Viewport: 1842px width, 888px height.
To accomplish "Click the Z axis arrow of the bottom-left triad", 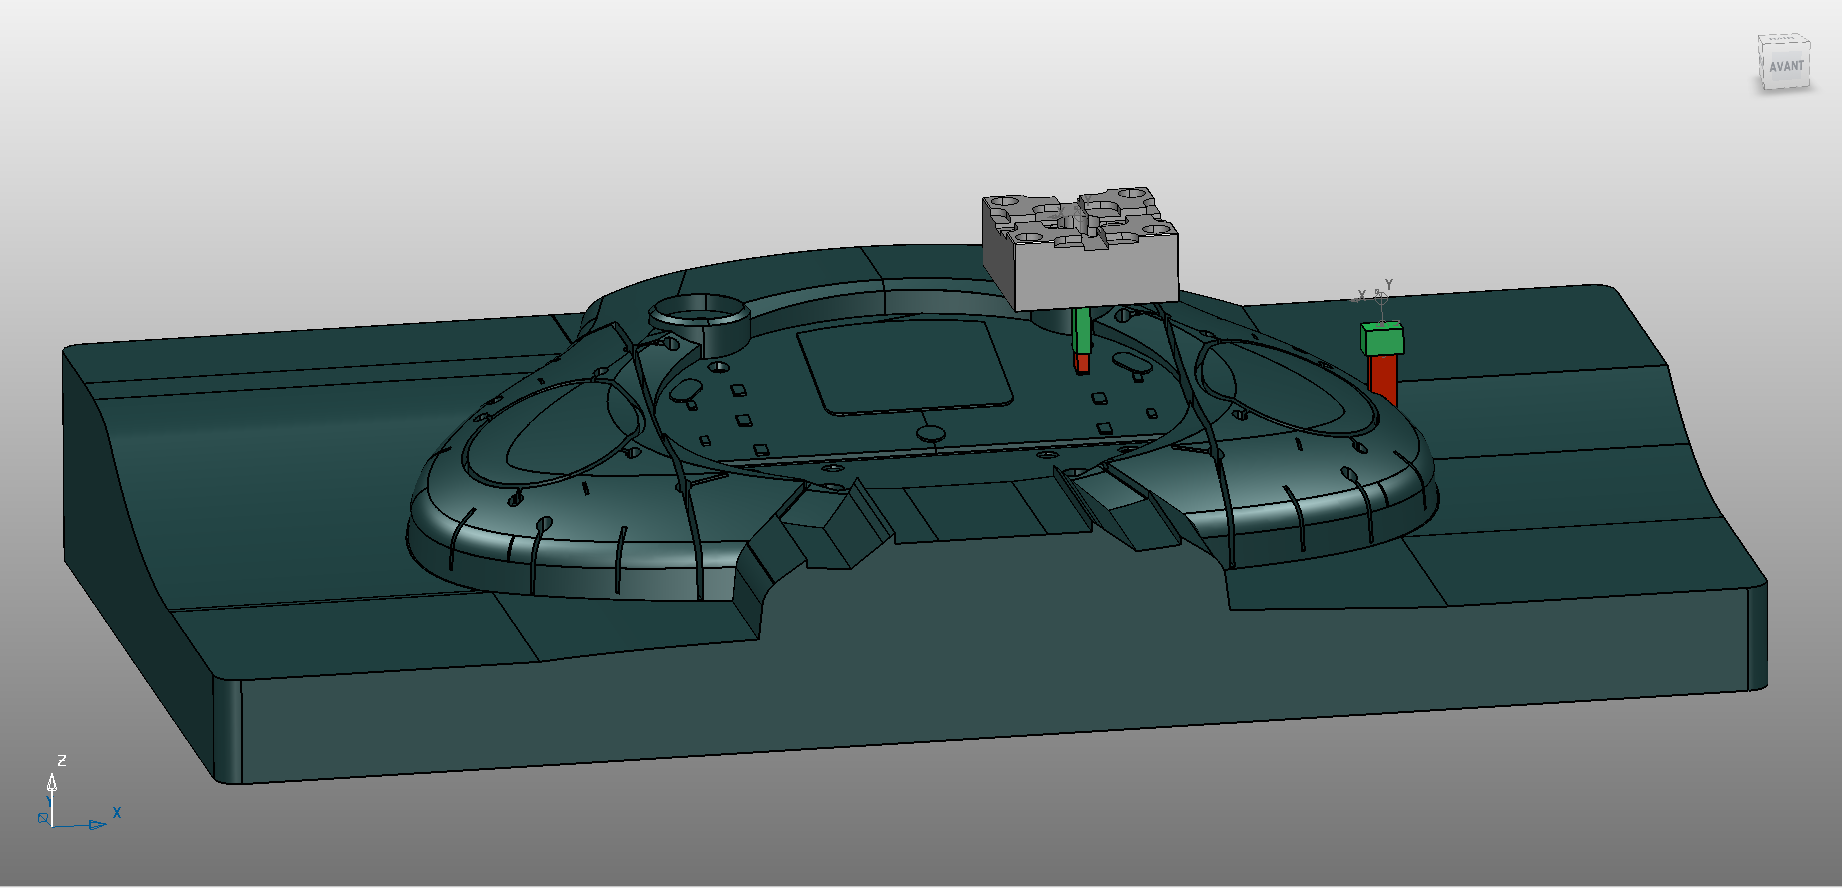I will pyautogui.click(x=52, y=783).
